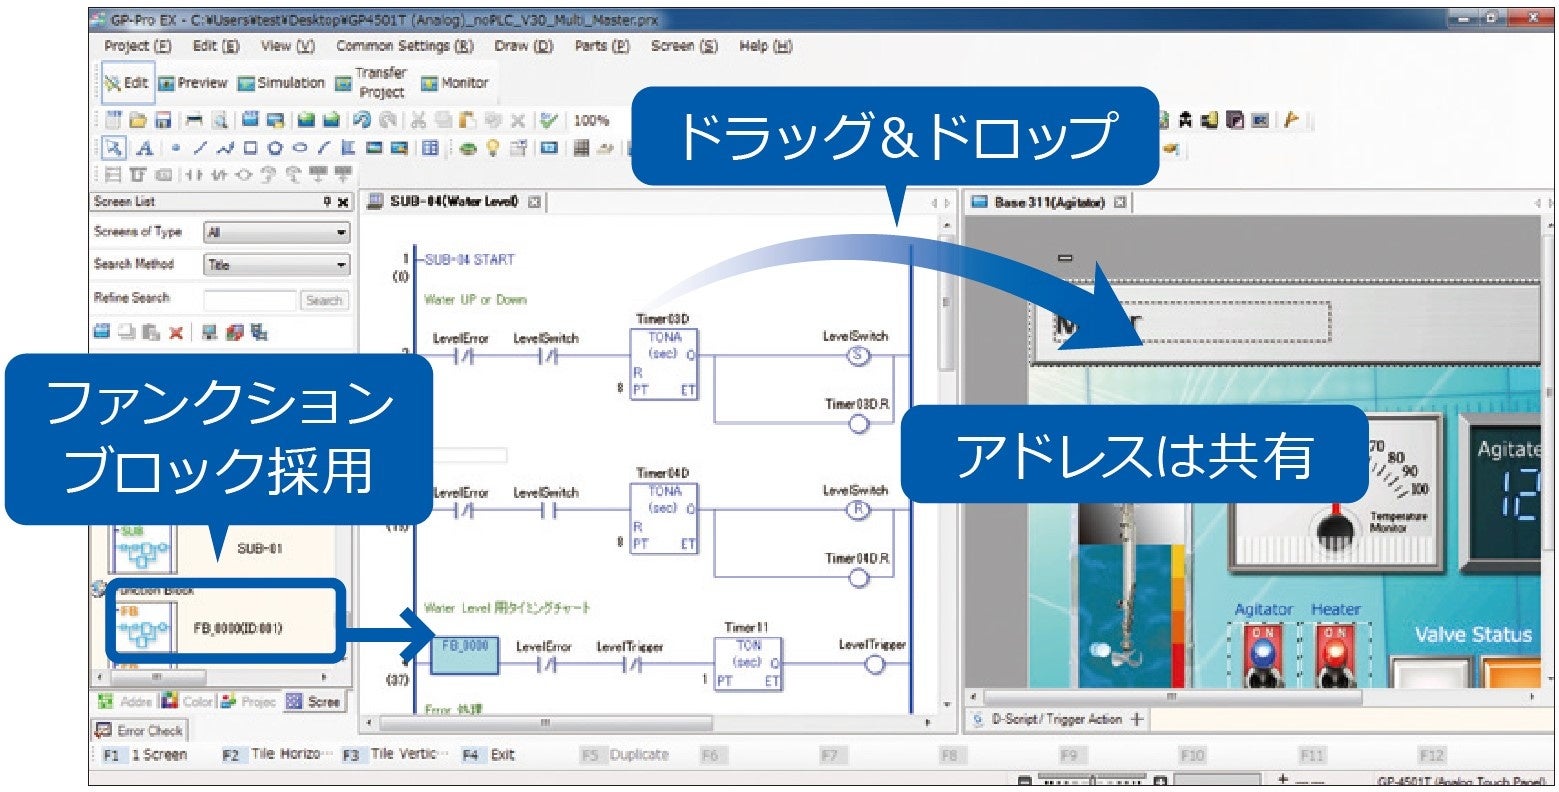Open Print Preview via magnifier icon

click(x=219, y=120)
